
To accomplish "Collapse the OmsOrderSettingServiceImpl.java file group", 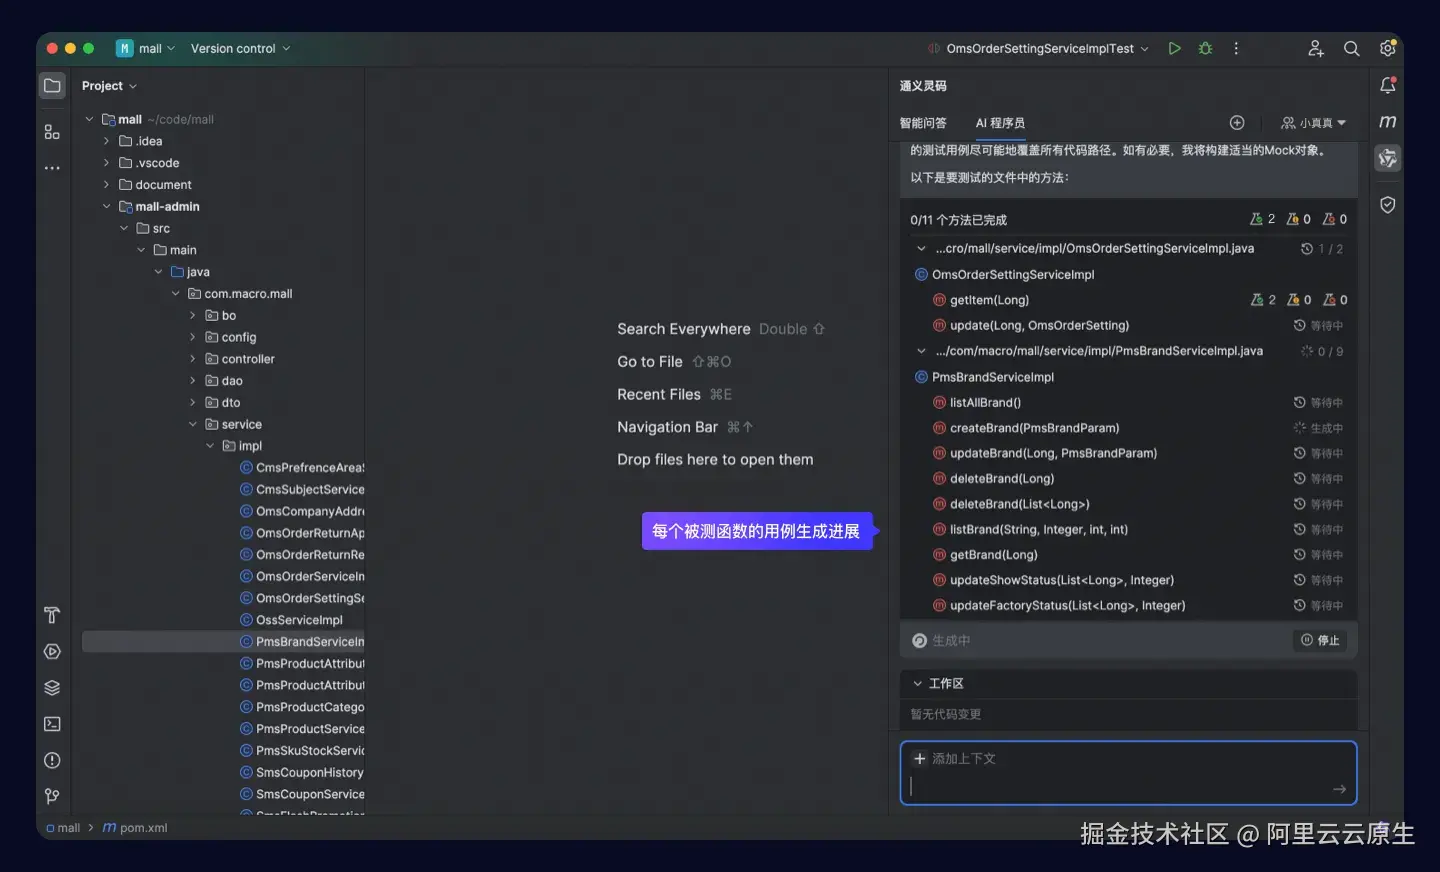I will point(921,248).
